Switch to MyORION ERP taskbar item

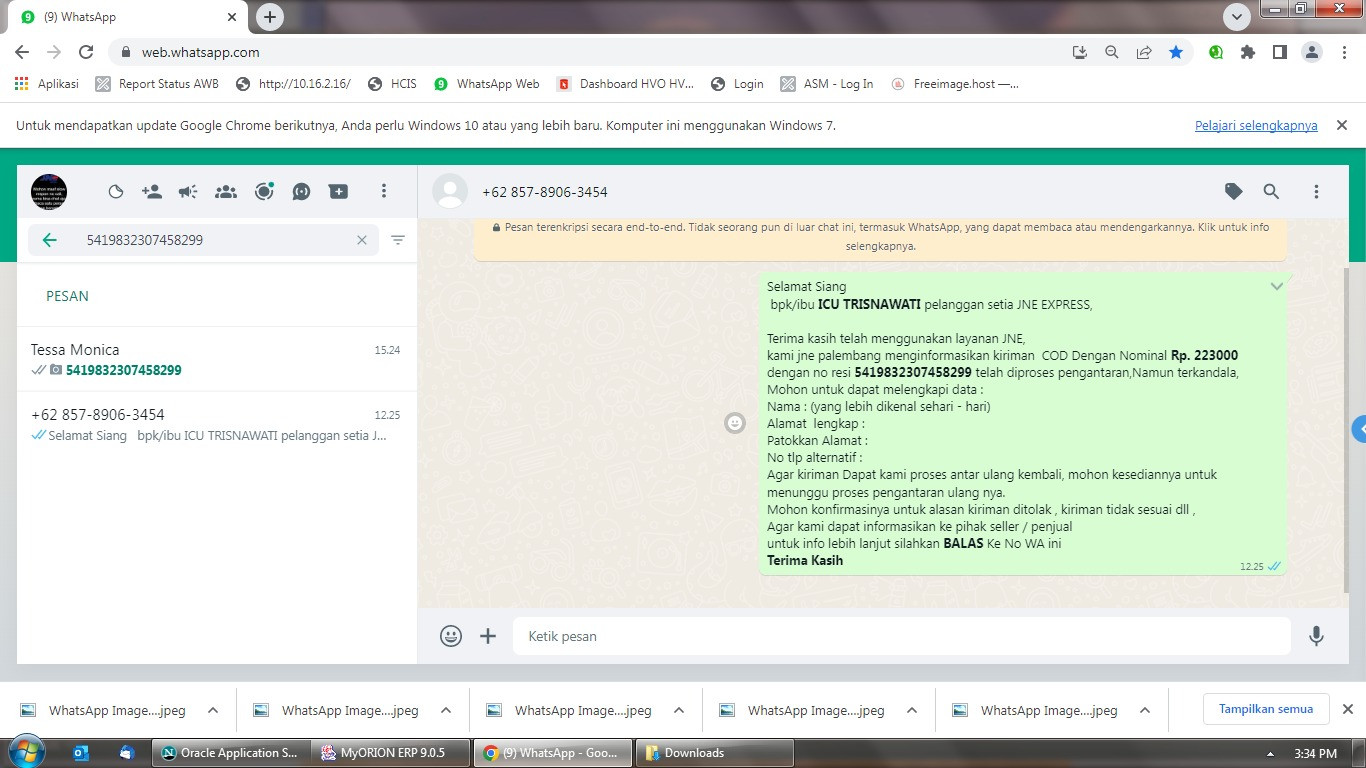[390, 753]
